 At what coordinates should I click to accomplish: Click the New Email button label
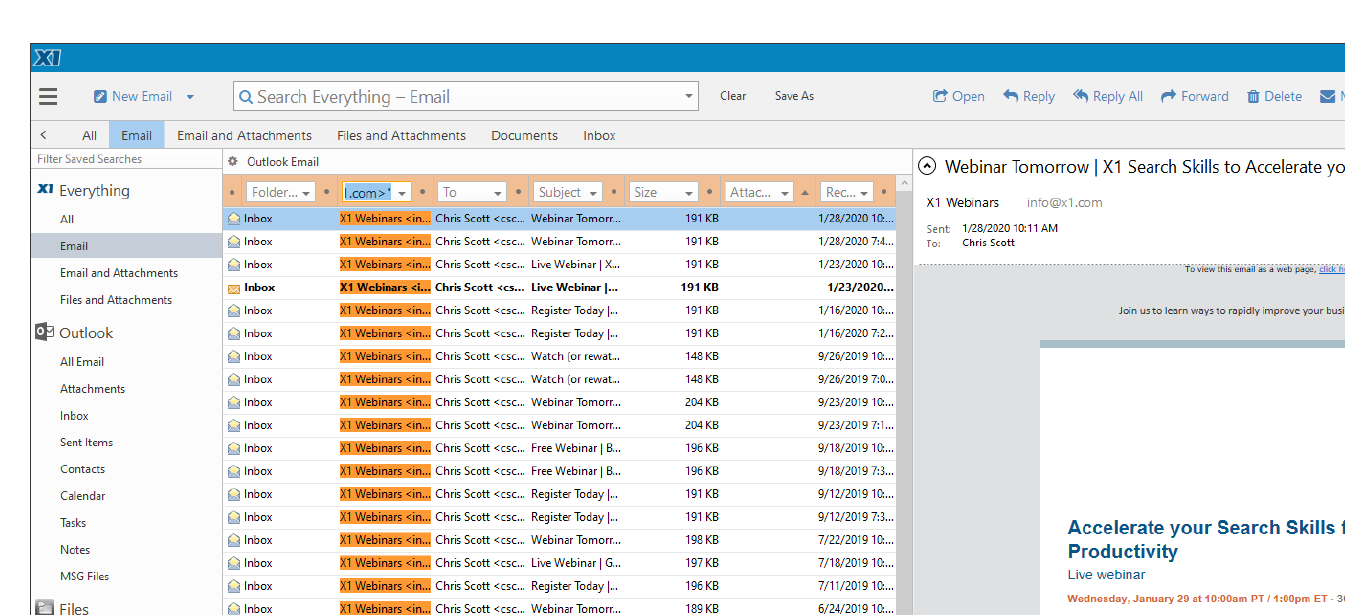(x=142, y=96)
